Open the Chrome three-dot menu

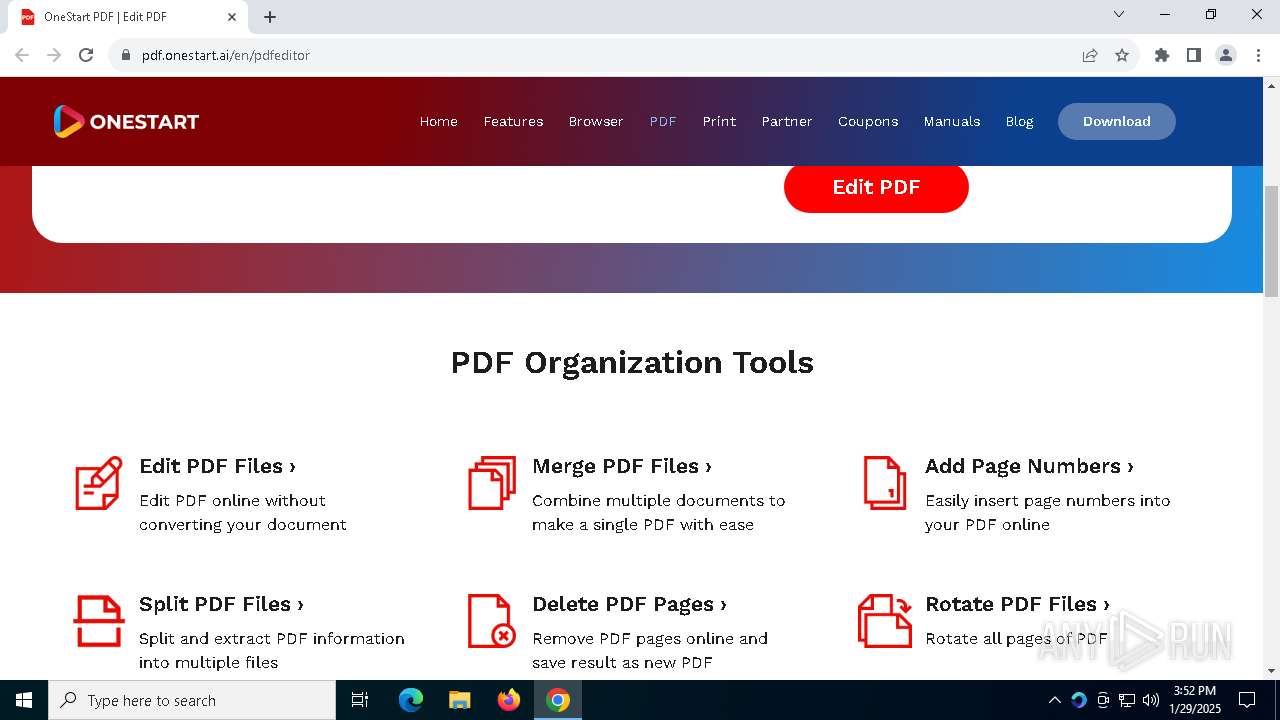[1258, 55]
